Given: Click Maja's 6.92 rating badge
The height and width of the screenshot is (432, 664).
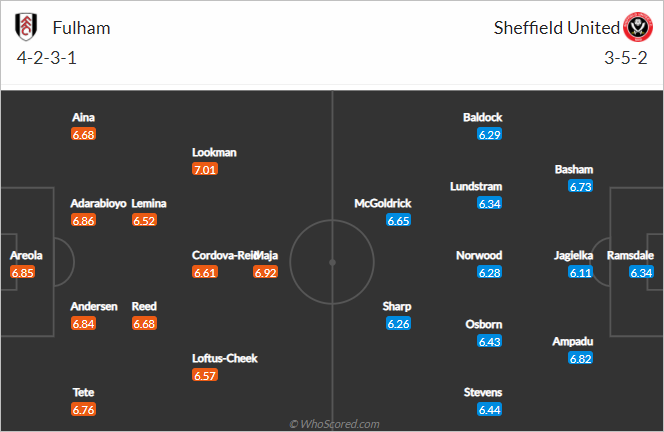Looking at the screenshot, I should 266,272.
